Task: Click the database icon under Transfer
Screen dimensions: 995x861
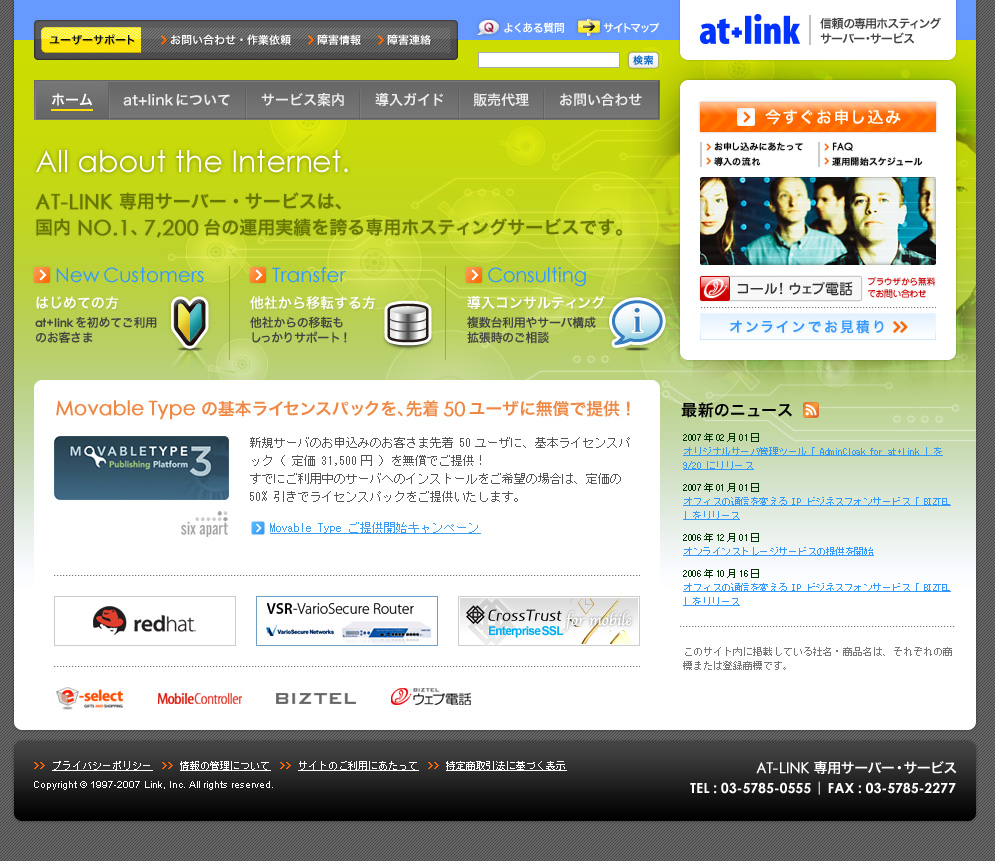Action: (x=407, y=324)
